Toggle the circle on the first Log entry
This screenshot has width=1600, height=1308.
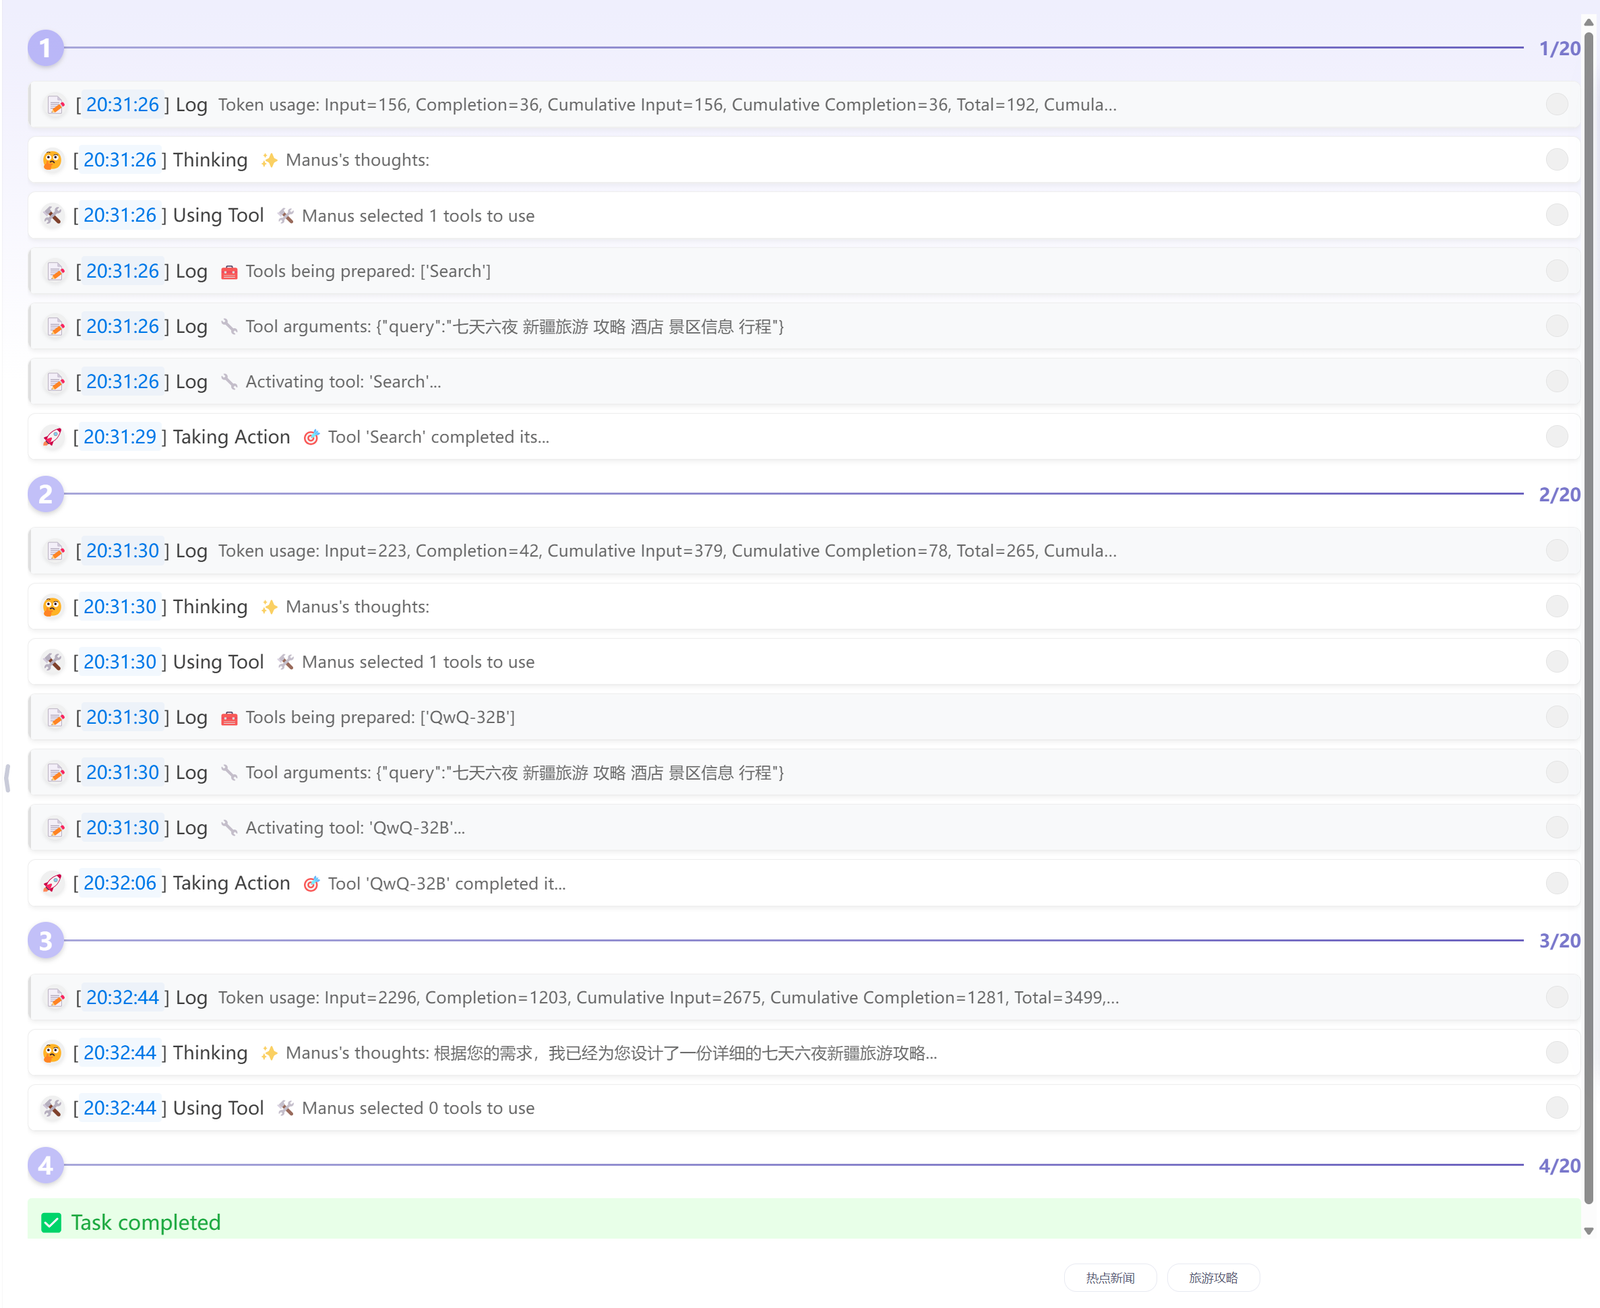click(x=1557, y=103)
